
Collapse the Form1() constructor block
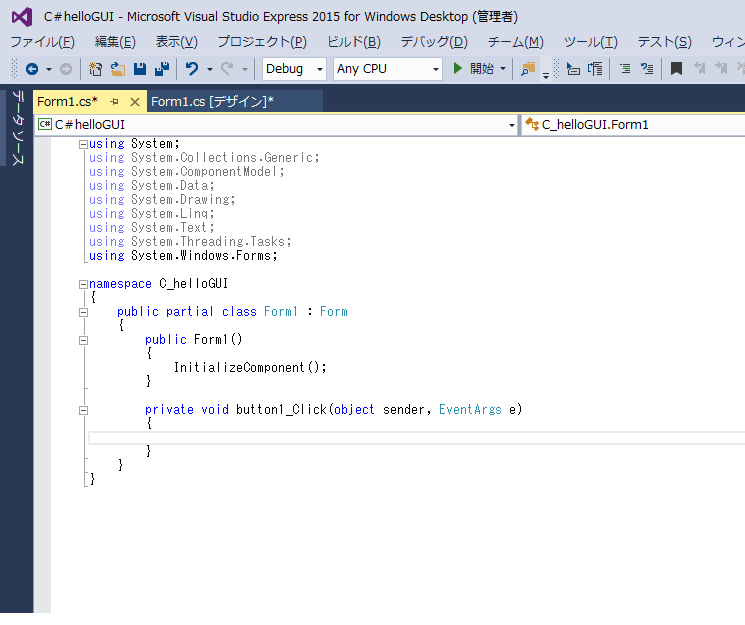[83, 341]
